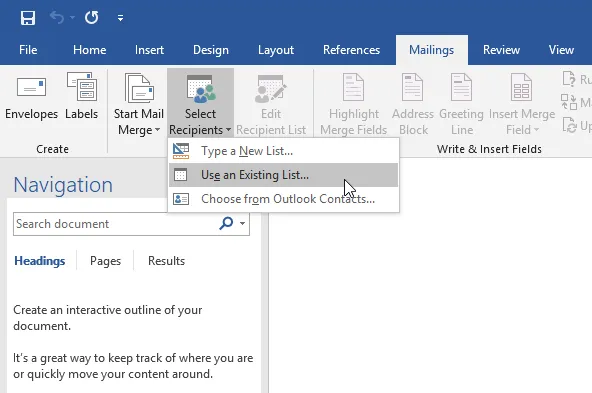This screenshot has height=393, width=592.
Task: Open Customize Quick Access Toolbar dropdown
Action: 120,18
